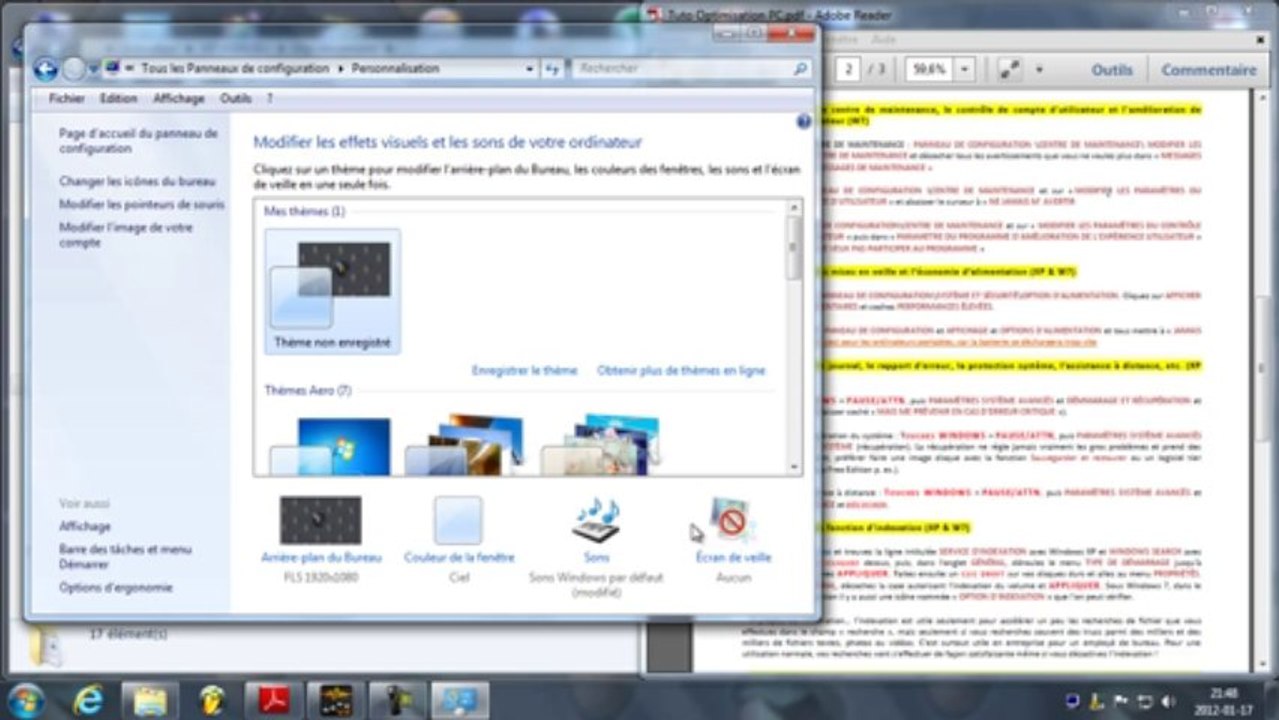The width and height of the screenshot is (1279, 720).
Task: Open the file explorer taskbar icon
Action: click(x=150, y=700)
